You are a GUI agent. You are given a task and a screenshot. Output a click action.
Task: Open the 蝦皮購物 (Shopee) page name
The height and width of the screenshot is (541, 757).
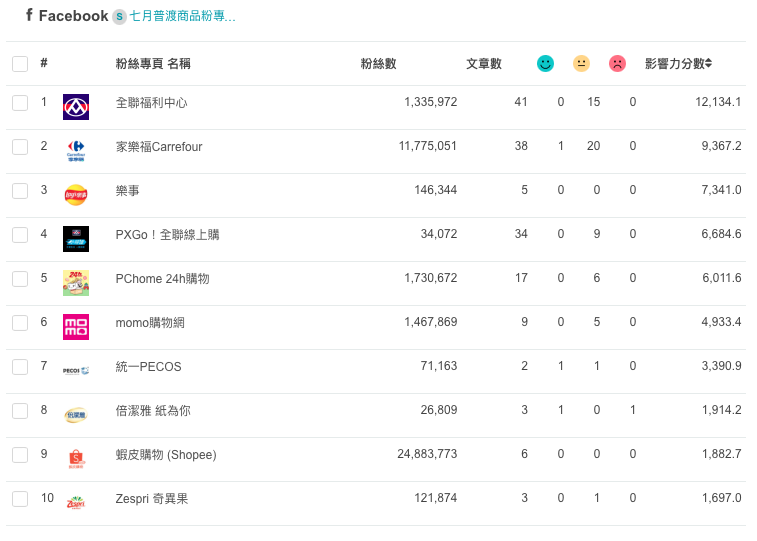(166, 455)
